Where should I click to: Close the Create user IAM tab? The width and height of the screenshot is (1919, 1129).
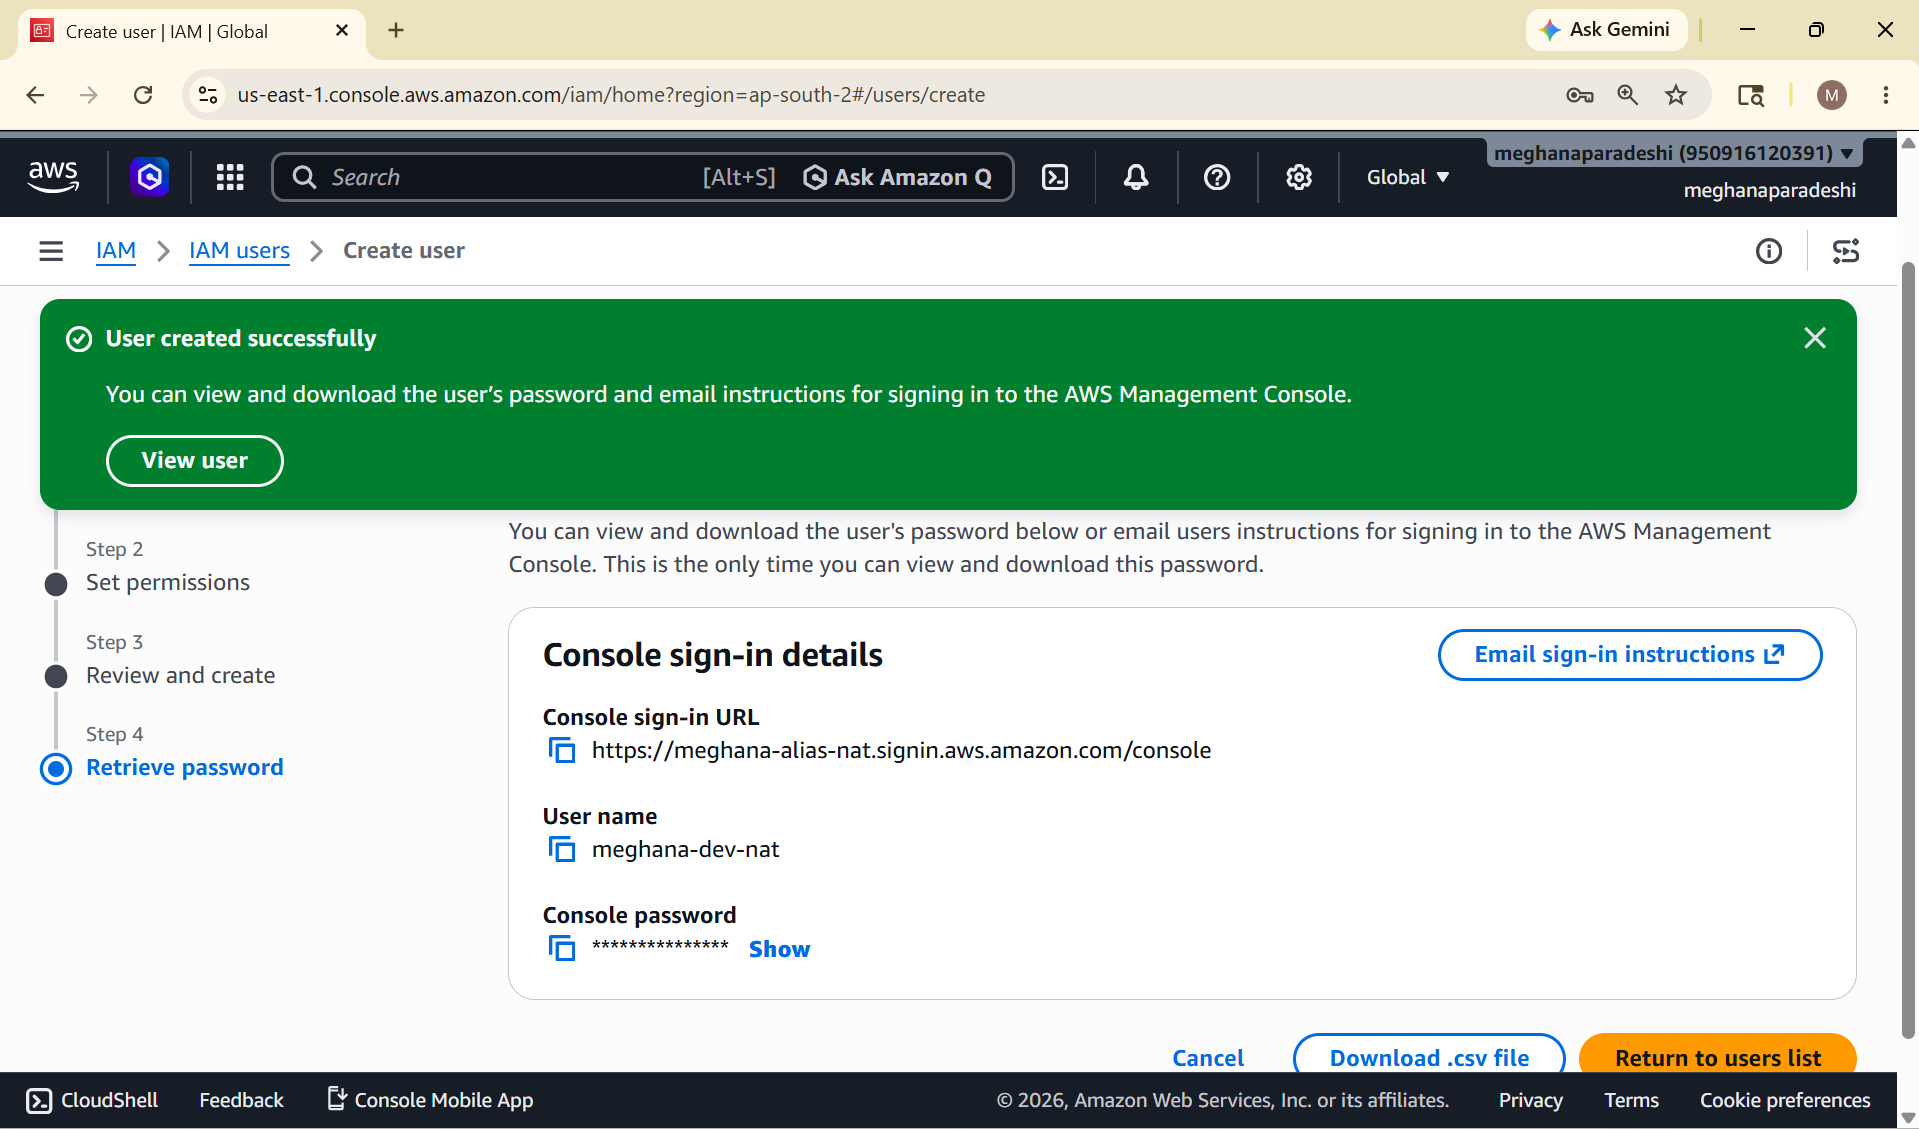[x=342, y=30]
